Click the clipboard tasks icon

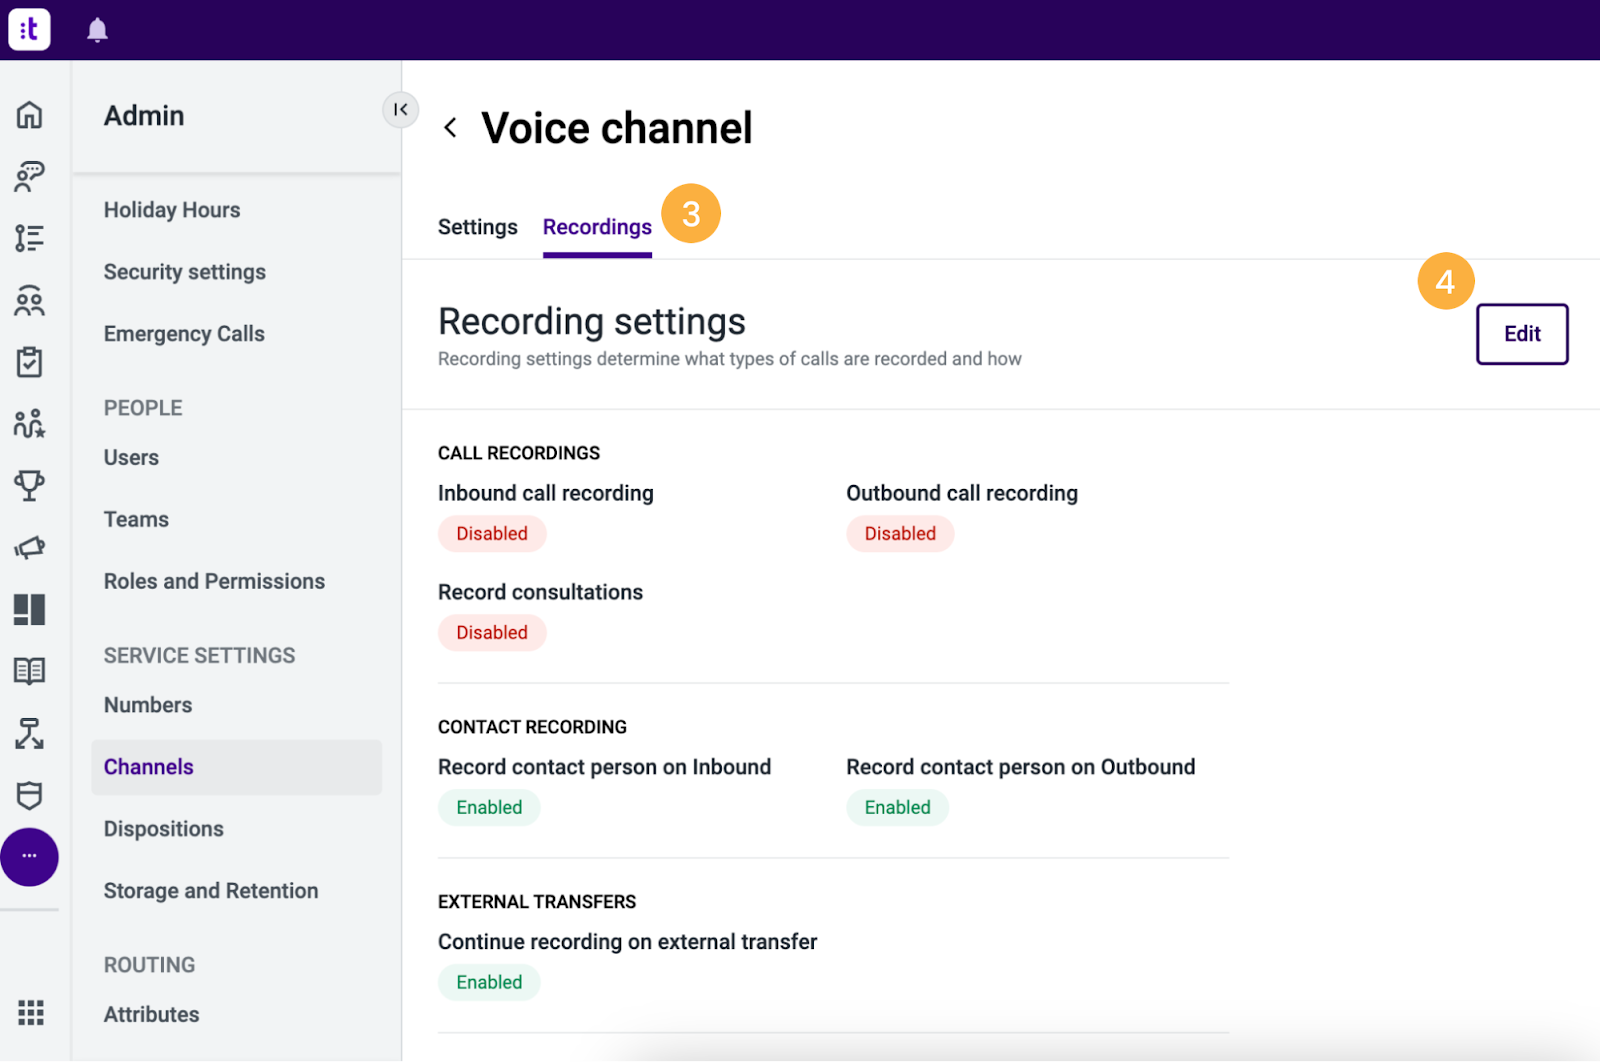30,362
